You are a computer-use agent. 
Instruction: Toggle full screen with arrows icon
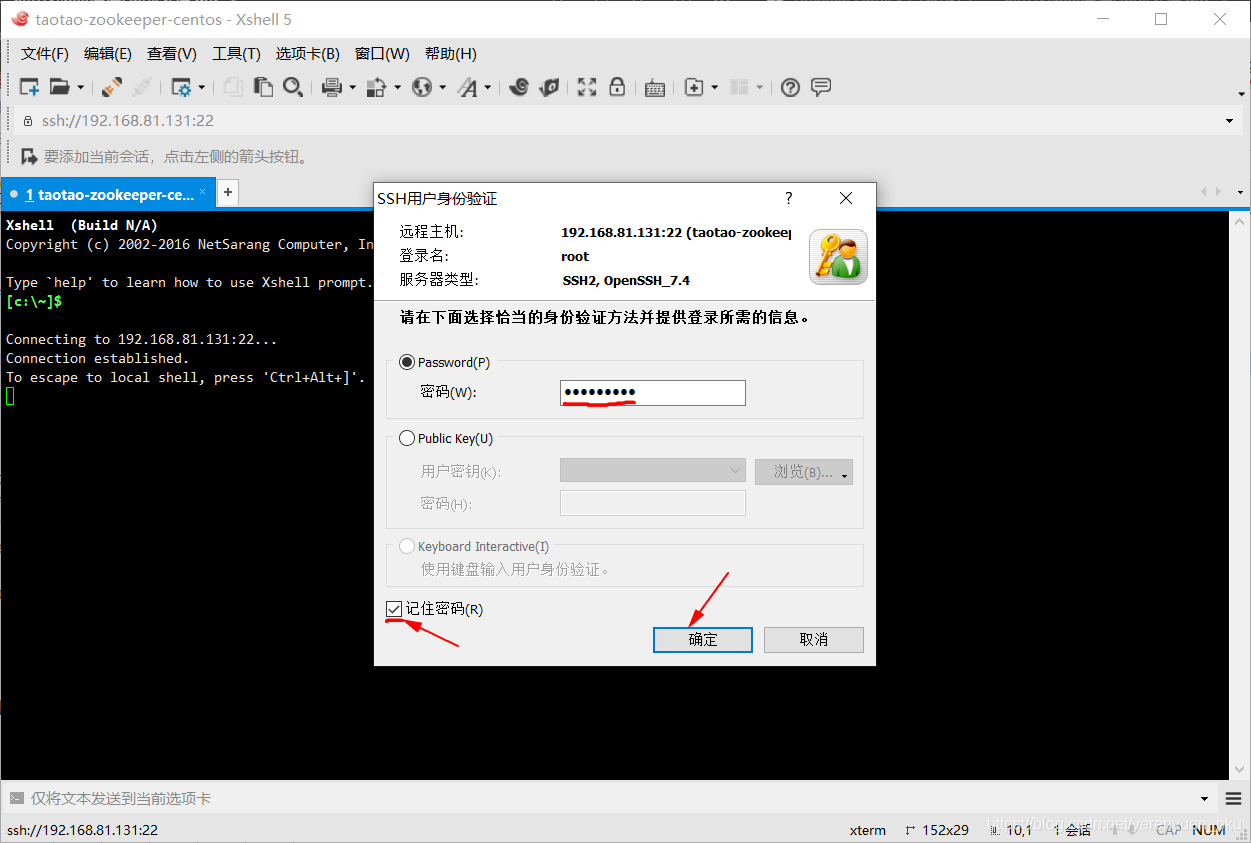tap(587, 87)
